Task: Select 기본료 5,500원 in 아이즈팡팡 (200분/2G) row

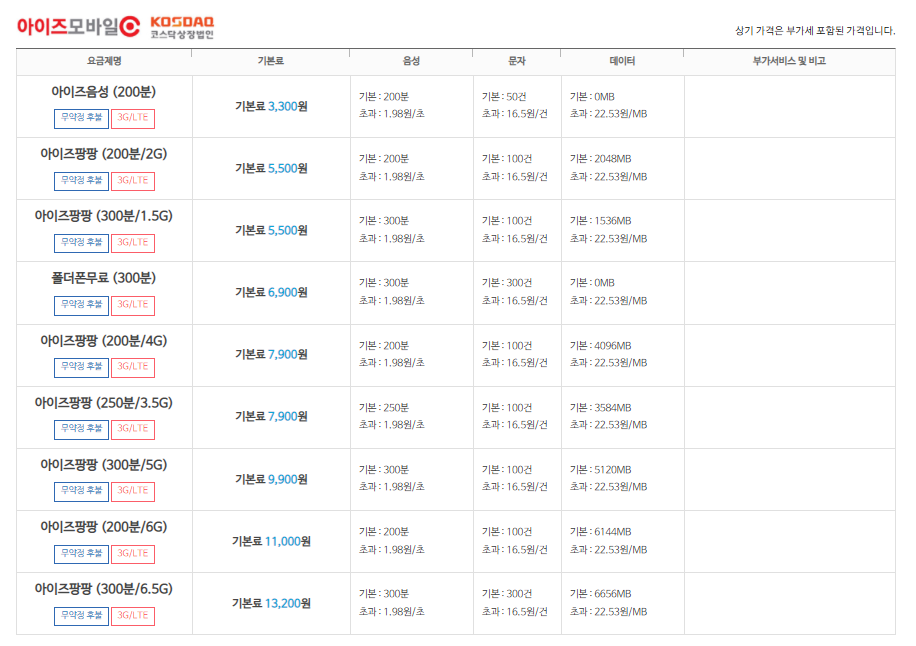Action: [271, 168]
